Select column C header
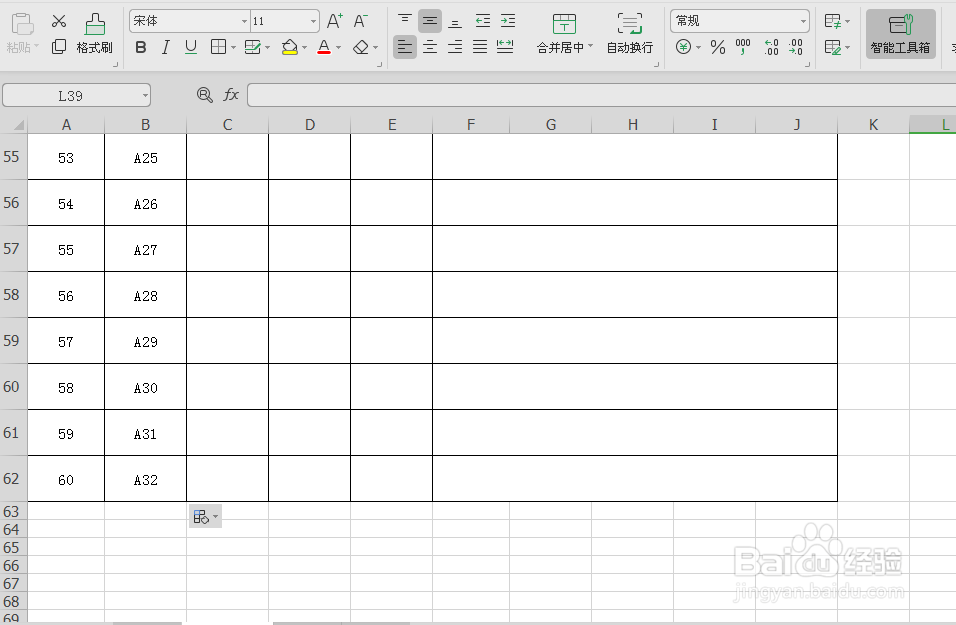Screen dimensions: 956x625 coord(227,124)
